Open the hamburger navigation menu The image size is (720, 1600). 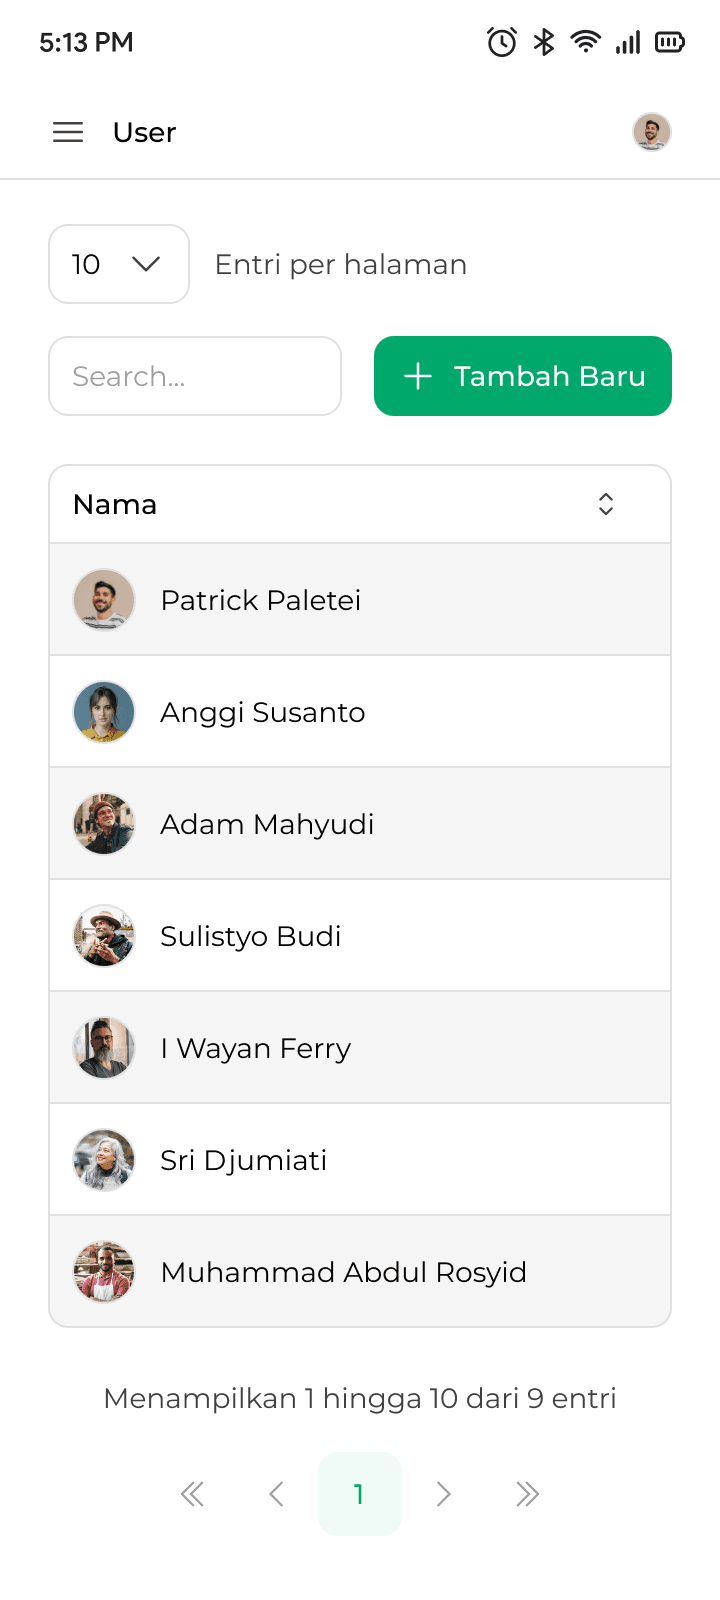click(x=68, y=132)
